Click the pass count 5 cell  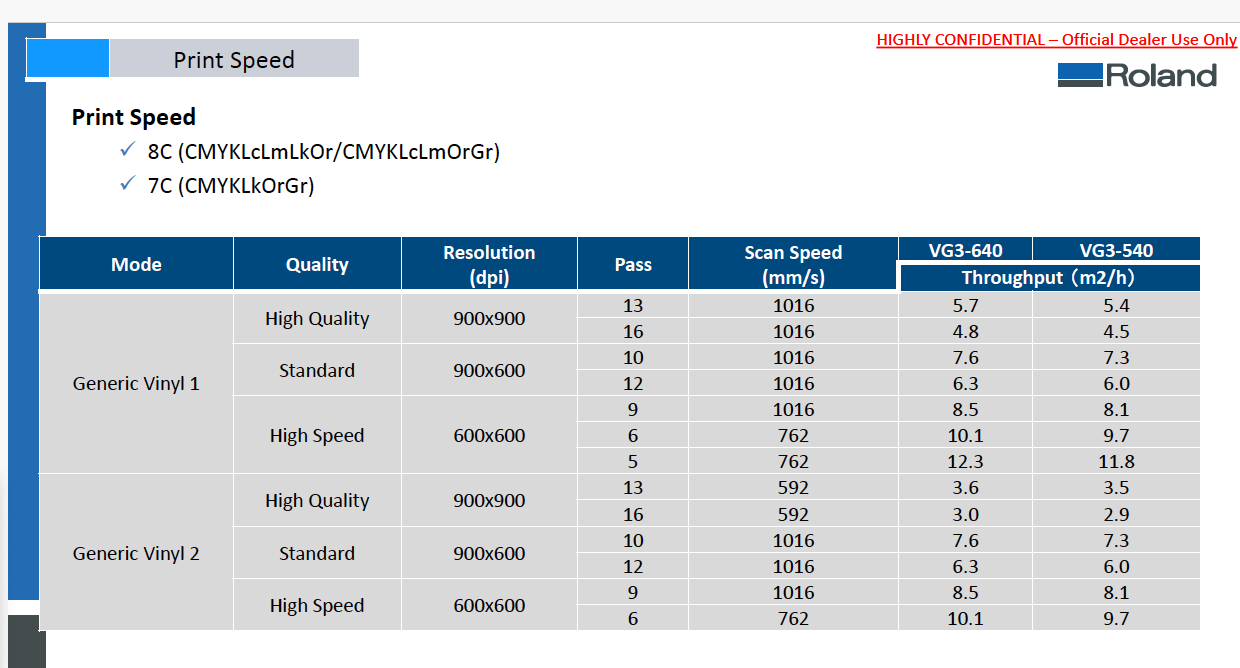tap(633, 461)
